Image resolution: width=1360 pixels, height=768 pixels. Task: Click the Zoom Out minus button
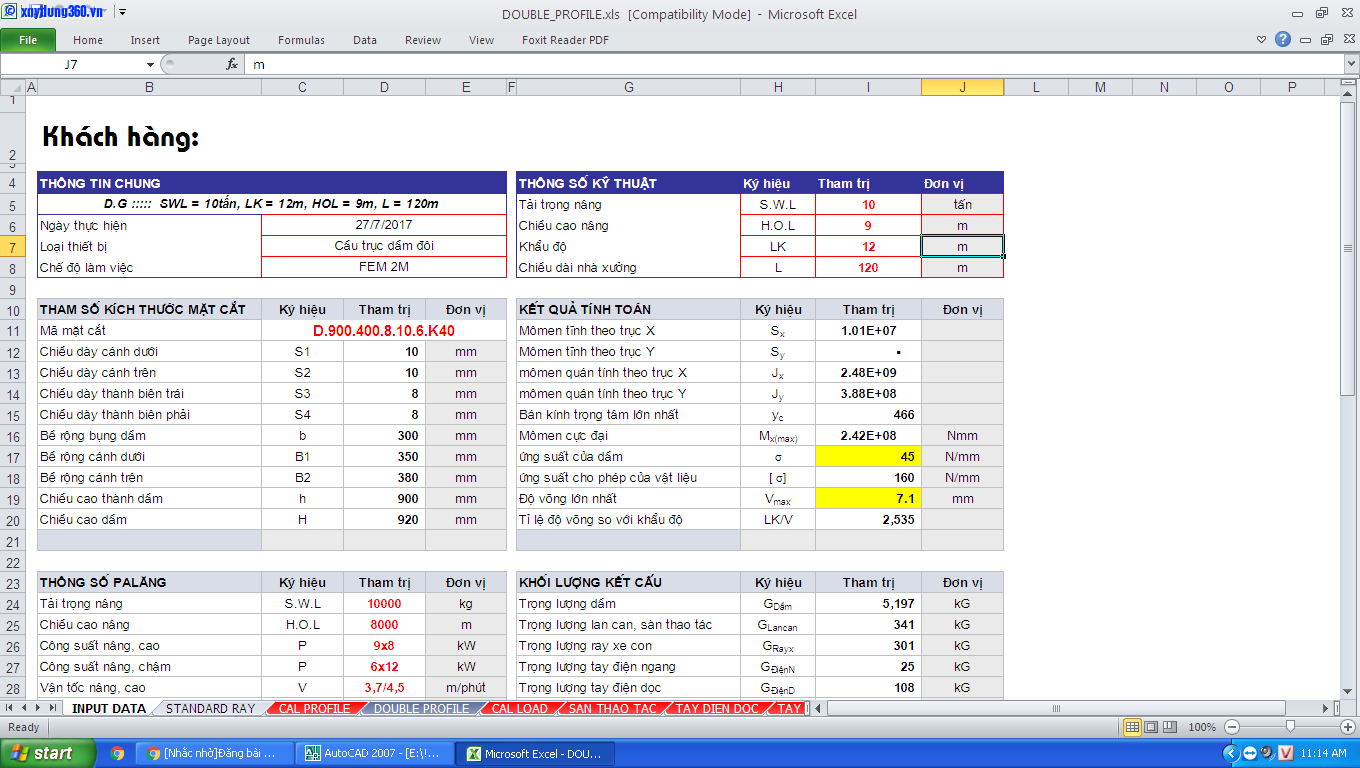point(1232,727)
